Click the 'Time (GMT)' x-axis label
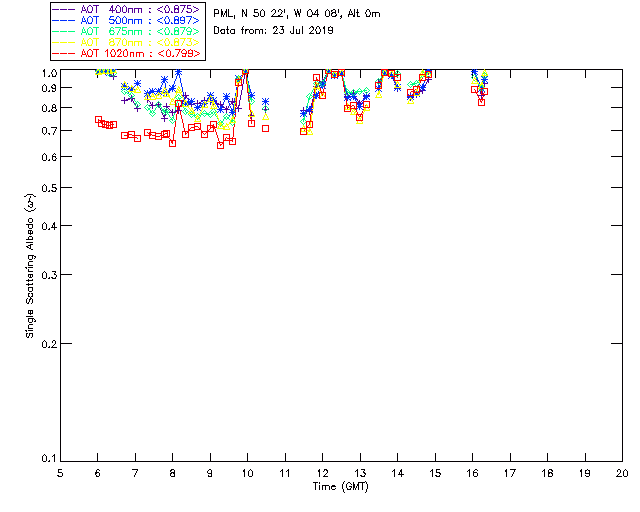This screenshot has width=640, height=512. [341, 486]
